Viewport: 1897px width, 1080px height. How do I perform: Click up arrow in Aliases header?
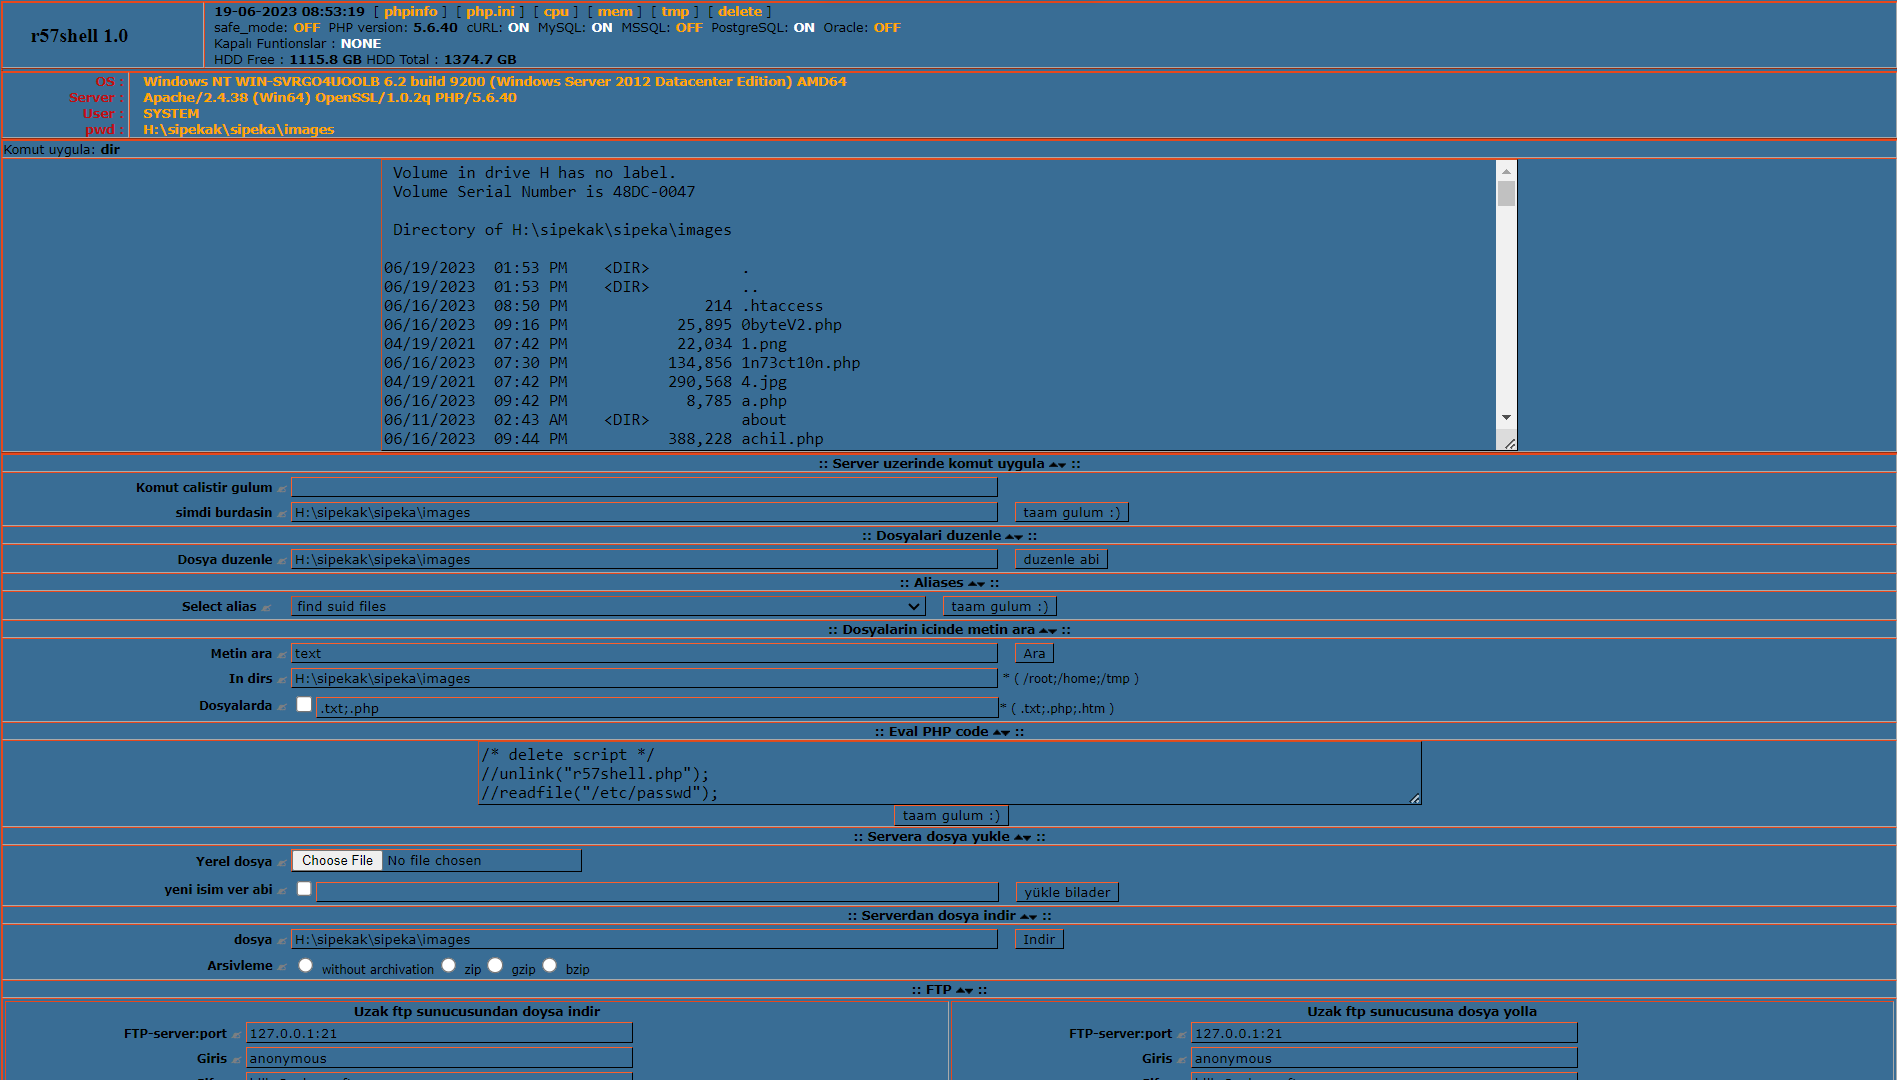point(973,583)
